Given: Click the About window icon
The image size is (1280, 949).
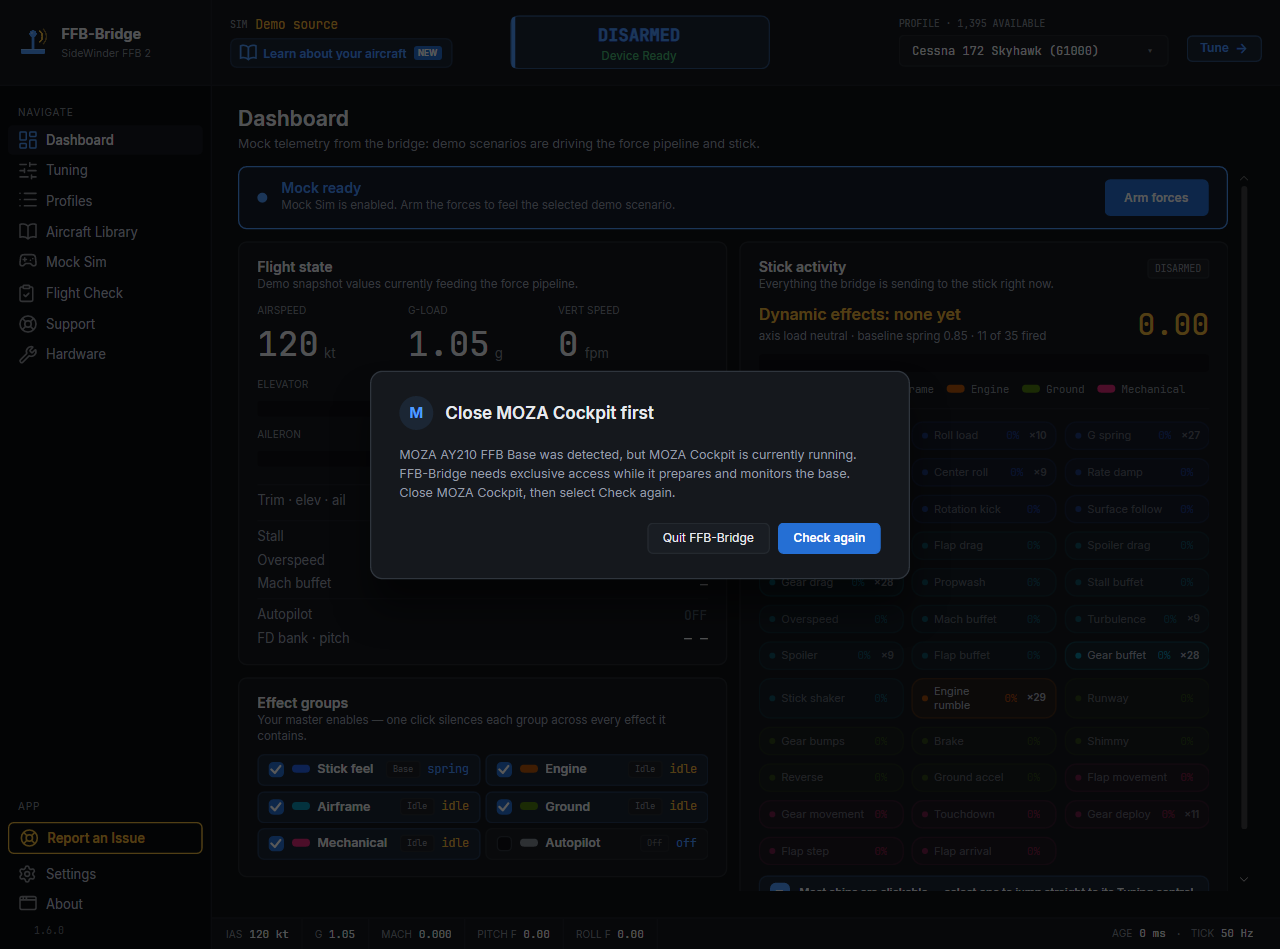Looking at the screenshot, I should coord(28,904).
